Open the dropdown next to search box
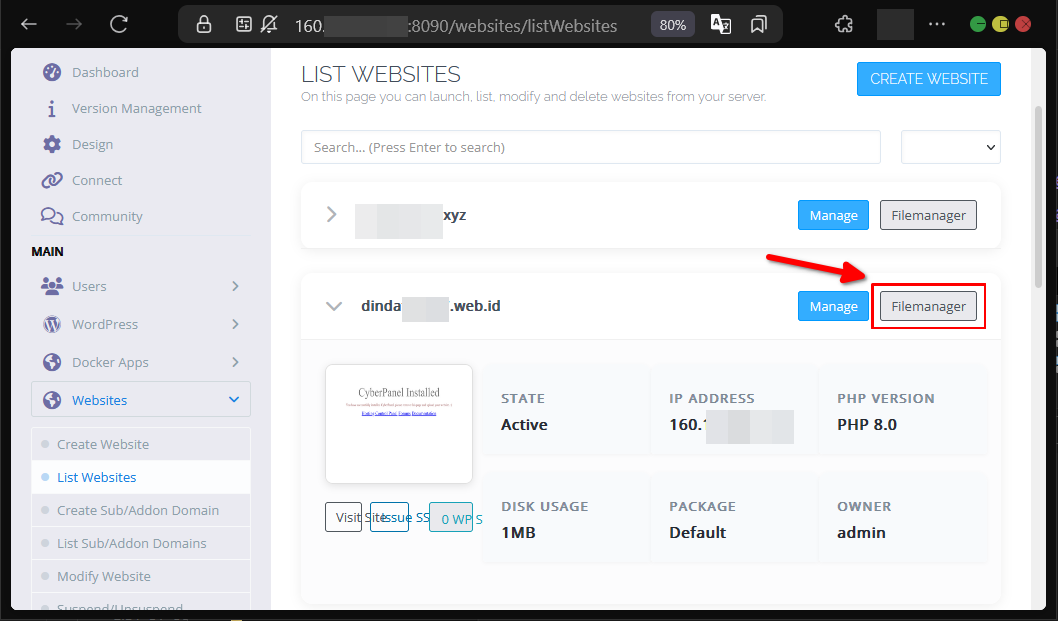 (950, 147)
